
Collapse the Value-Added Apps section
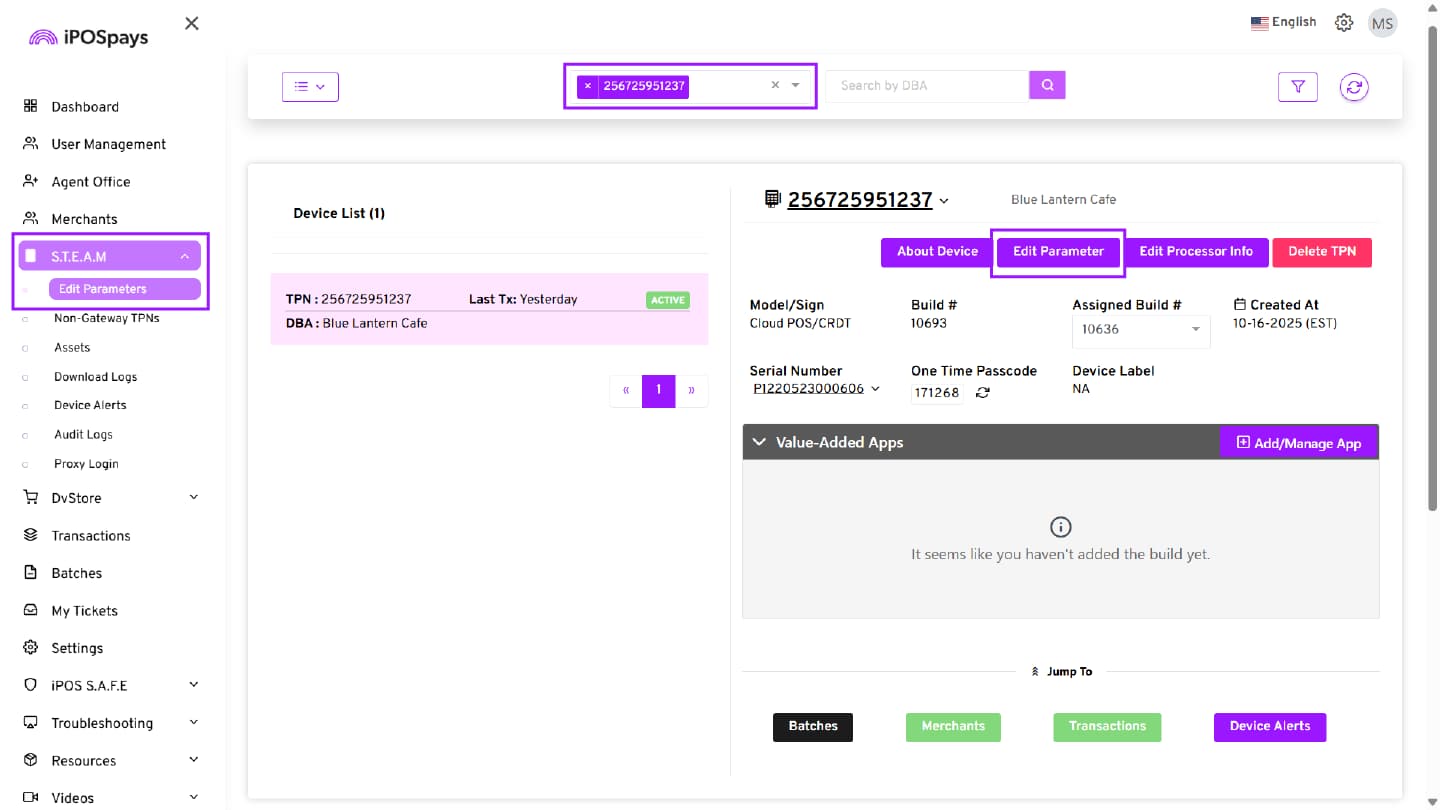(759, 442)
